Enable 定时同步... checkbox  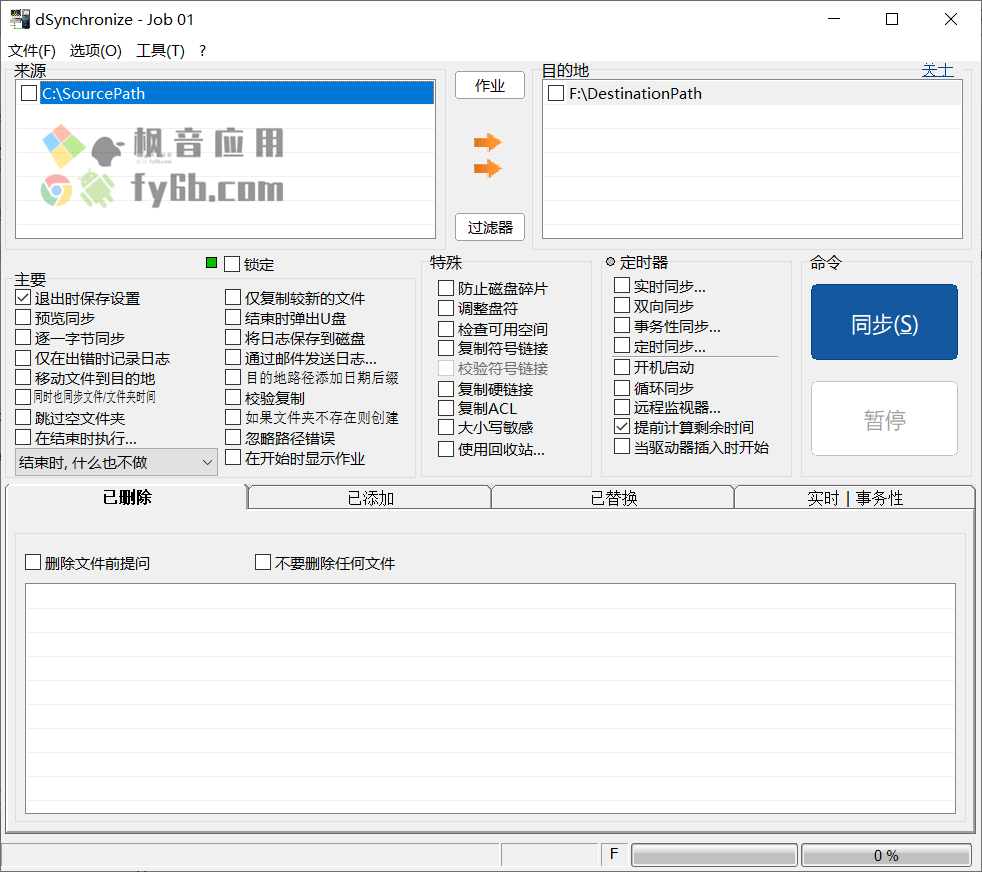[x=622, y=346]
